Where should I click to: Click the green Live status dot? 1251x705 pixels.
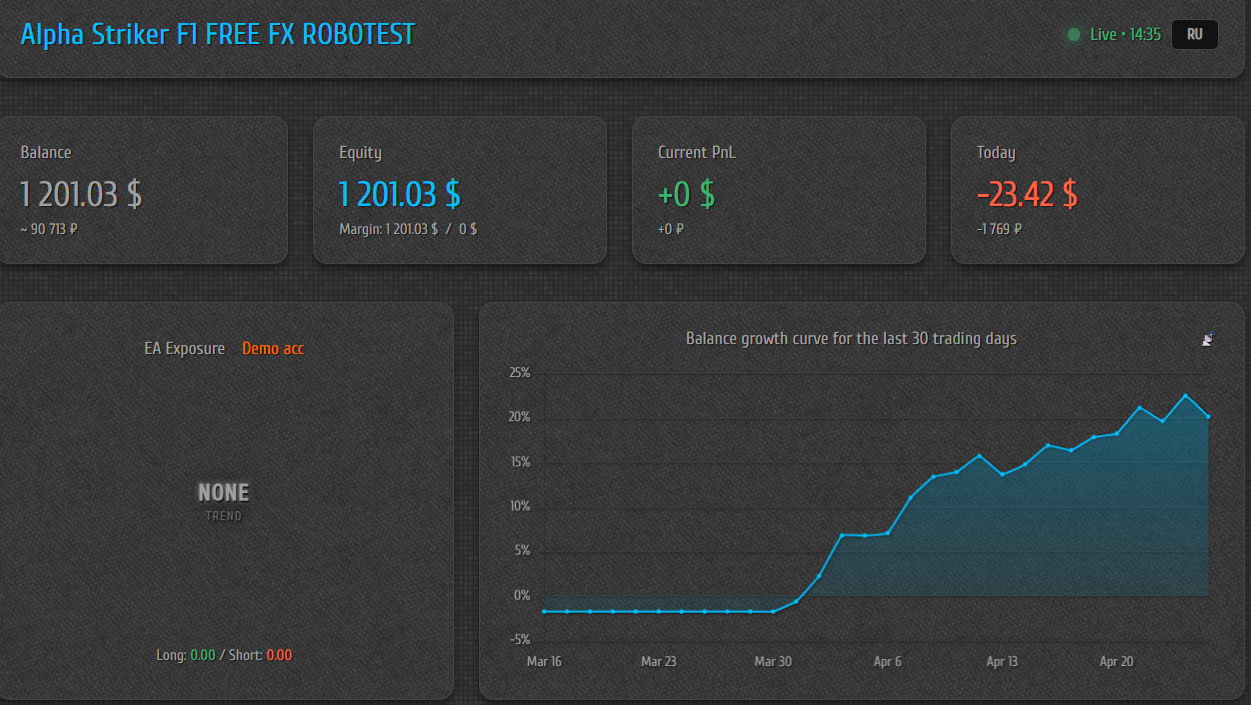pos(1074,35)
